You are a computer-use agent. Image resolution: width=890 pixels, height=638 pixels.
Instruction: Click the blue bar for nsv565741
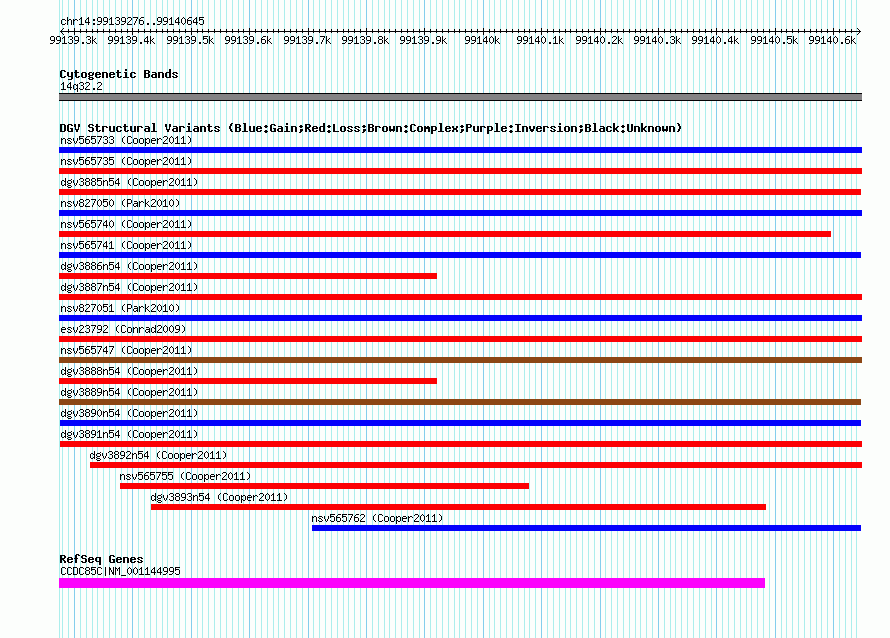tap(460, 255)
